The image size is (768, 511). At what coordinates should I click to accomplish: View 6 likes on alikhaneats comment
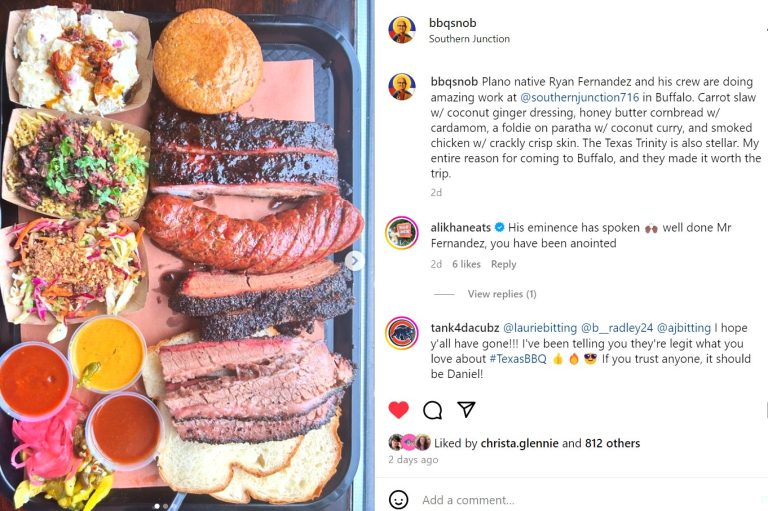click(466, 264)
